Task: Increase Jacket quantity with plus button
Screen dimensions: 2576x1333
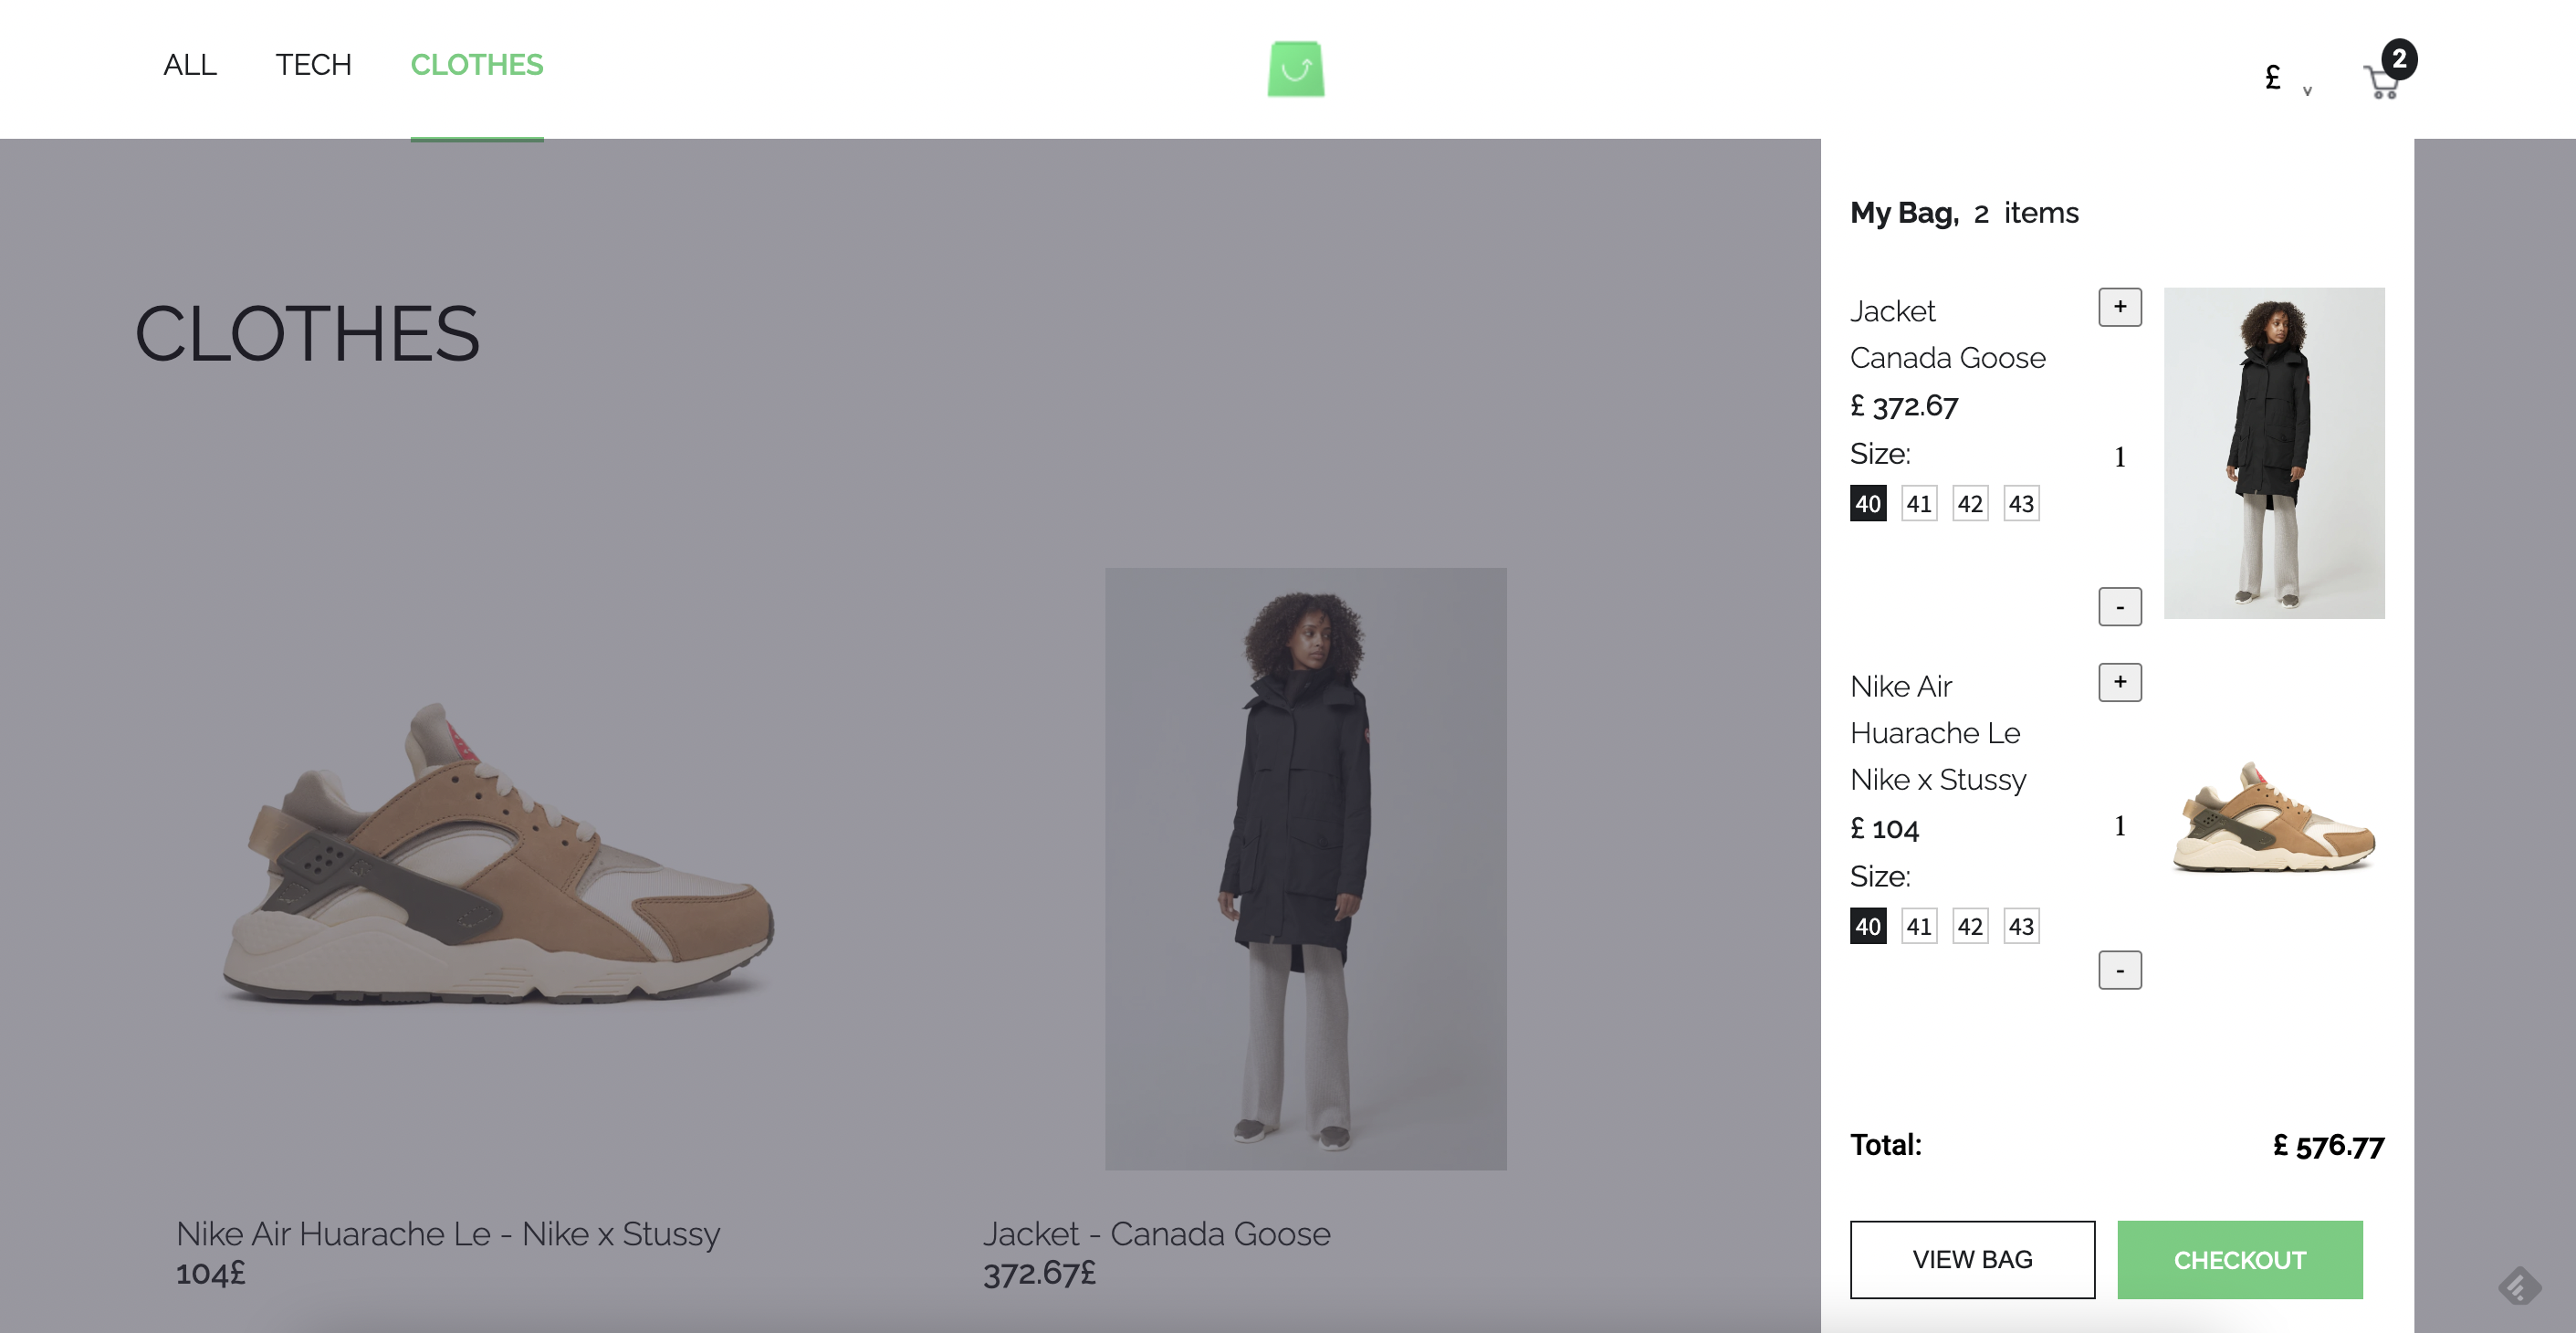Action: tap(2119, 307)
